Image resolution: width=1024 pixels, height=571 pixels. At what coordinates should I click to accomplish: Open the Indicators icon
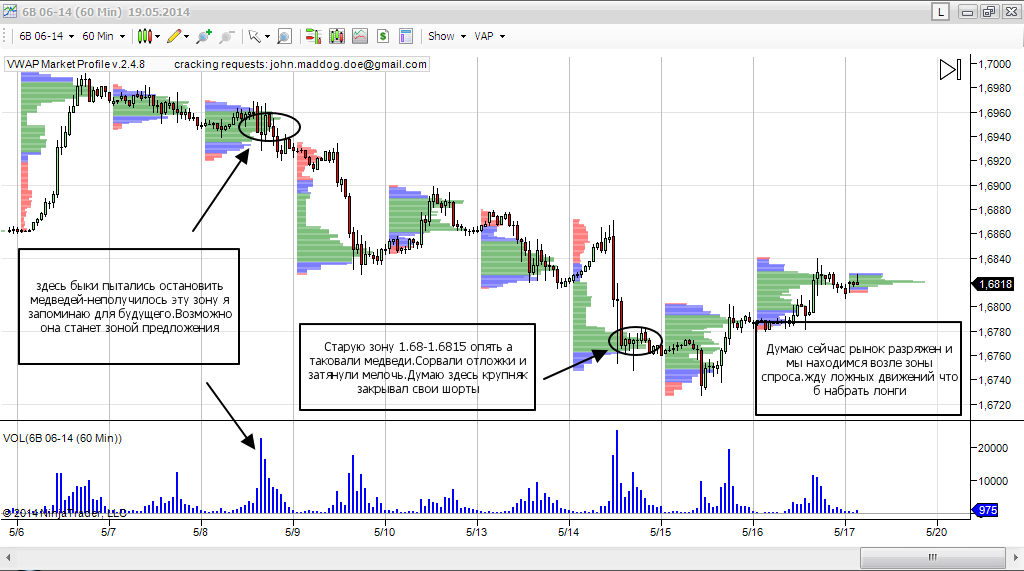(x=360, y=36)
